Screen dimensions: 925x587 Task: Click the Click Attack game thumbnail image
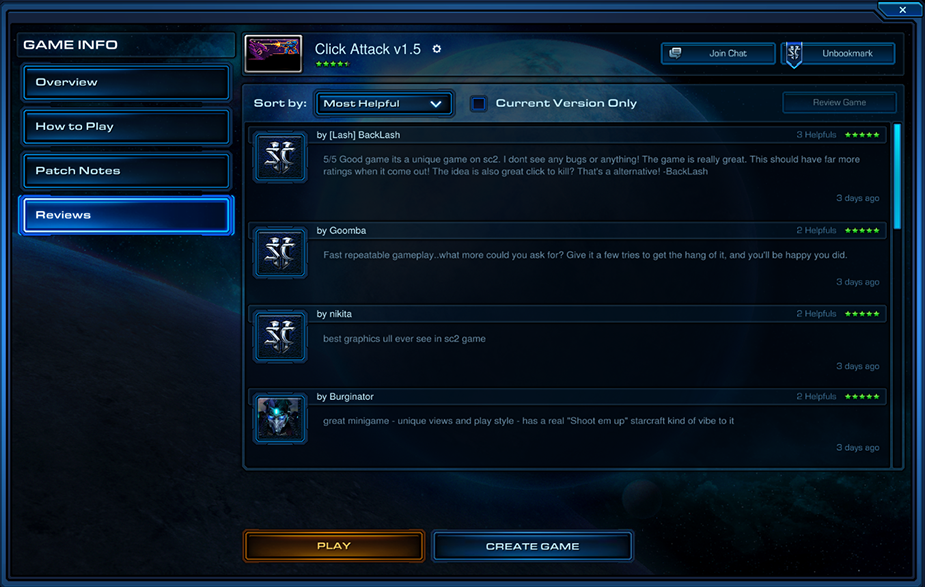pos(273,54)
